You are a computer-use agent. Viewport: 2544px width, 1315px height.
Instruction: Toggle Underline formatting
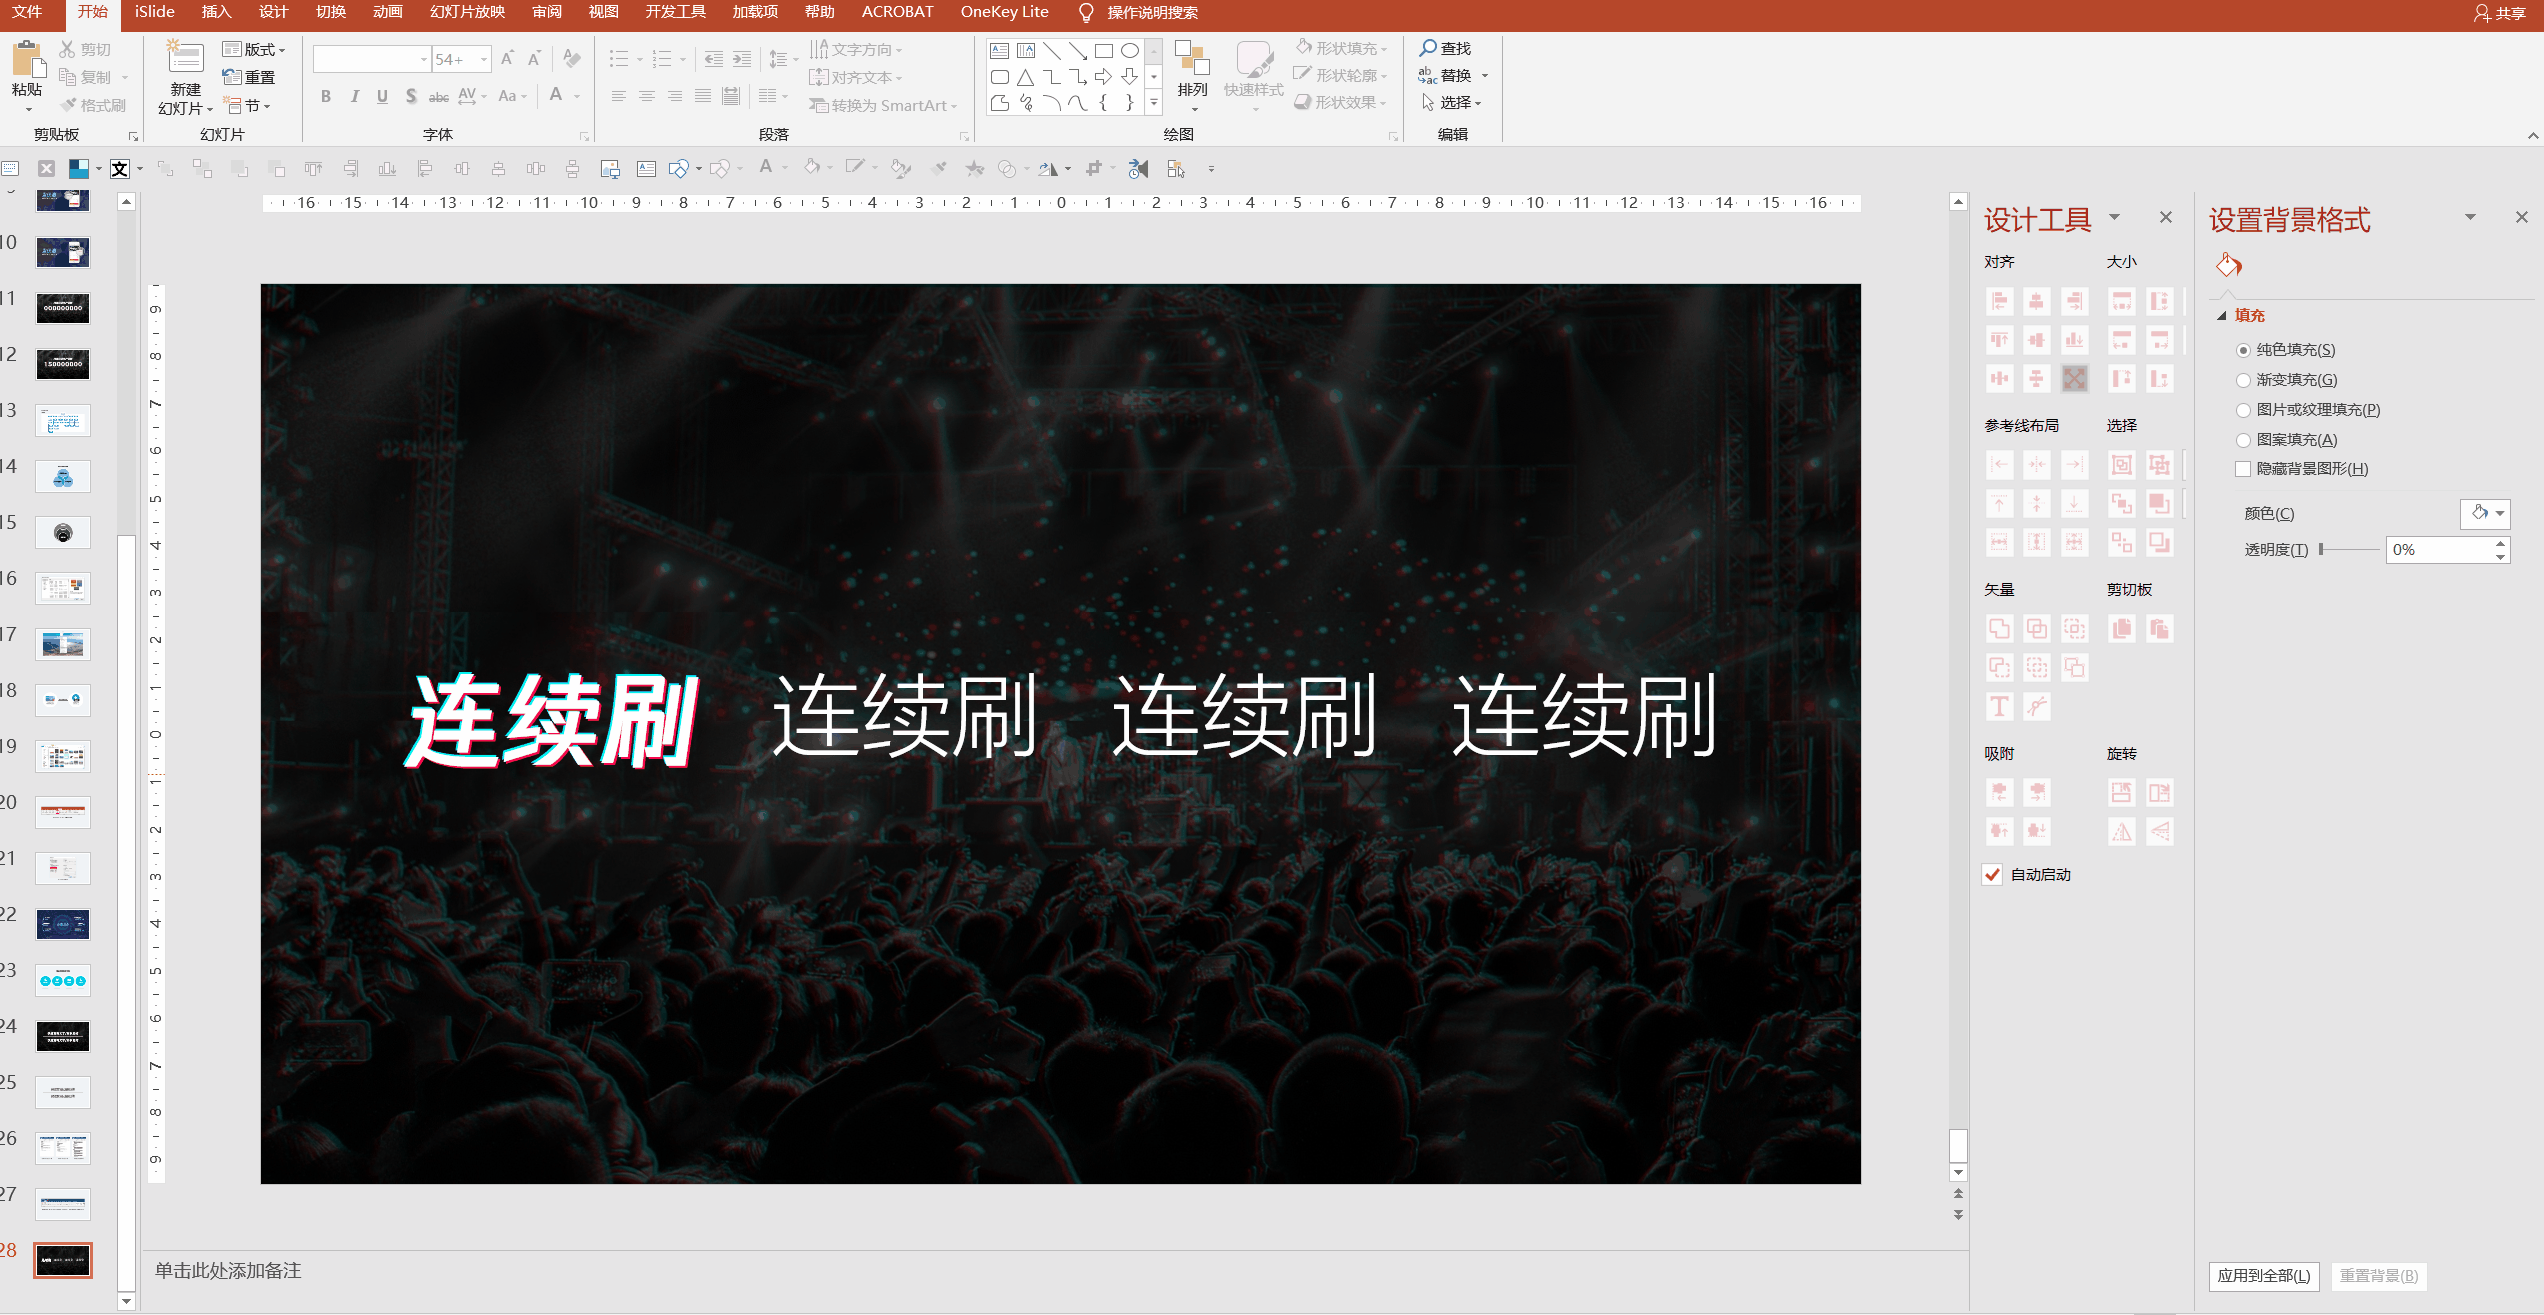(x=382, y=96)
